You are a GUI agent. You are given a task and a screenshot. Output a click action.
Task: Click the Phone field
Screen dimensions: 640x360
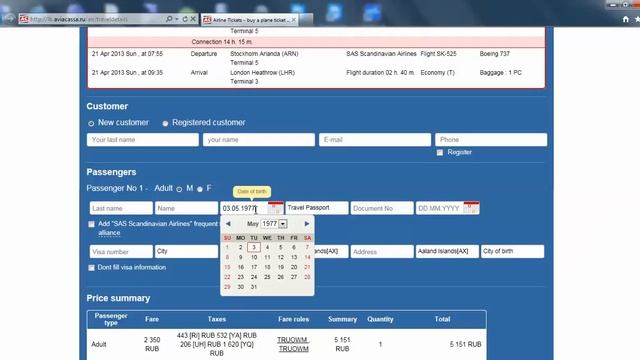point(491,140)
